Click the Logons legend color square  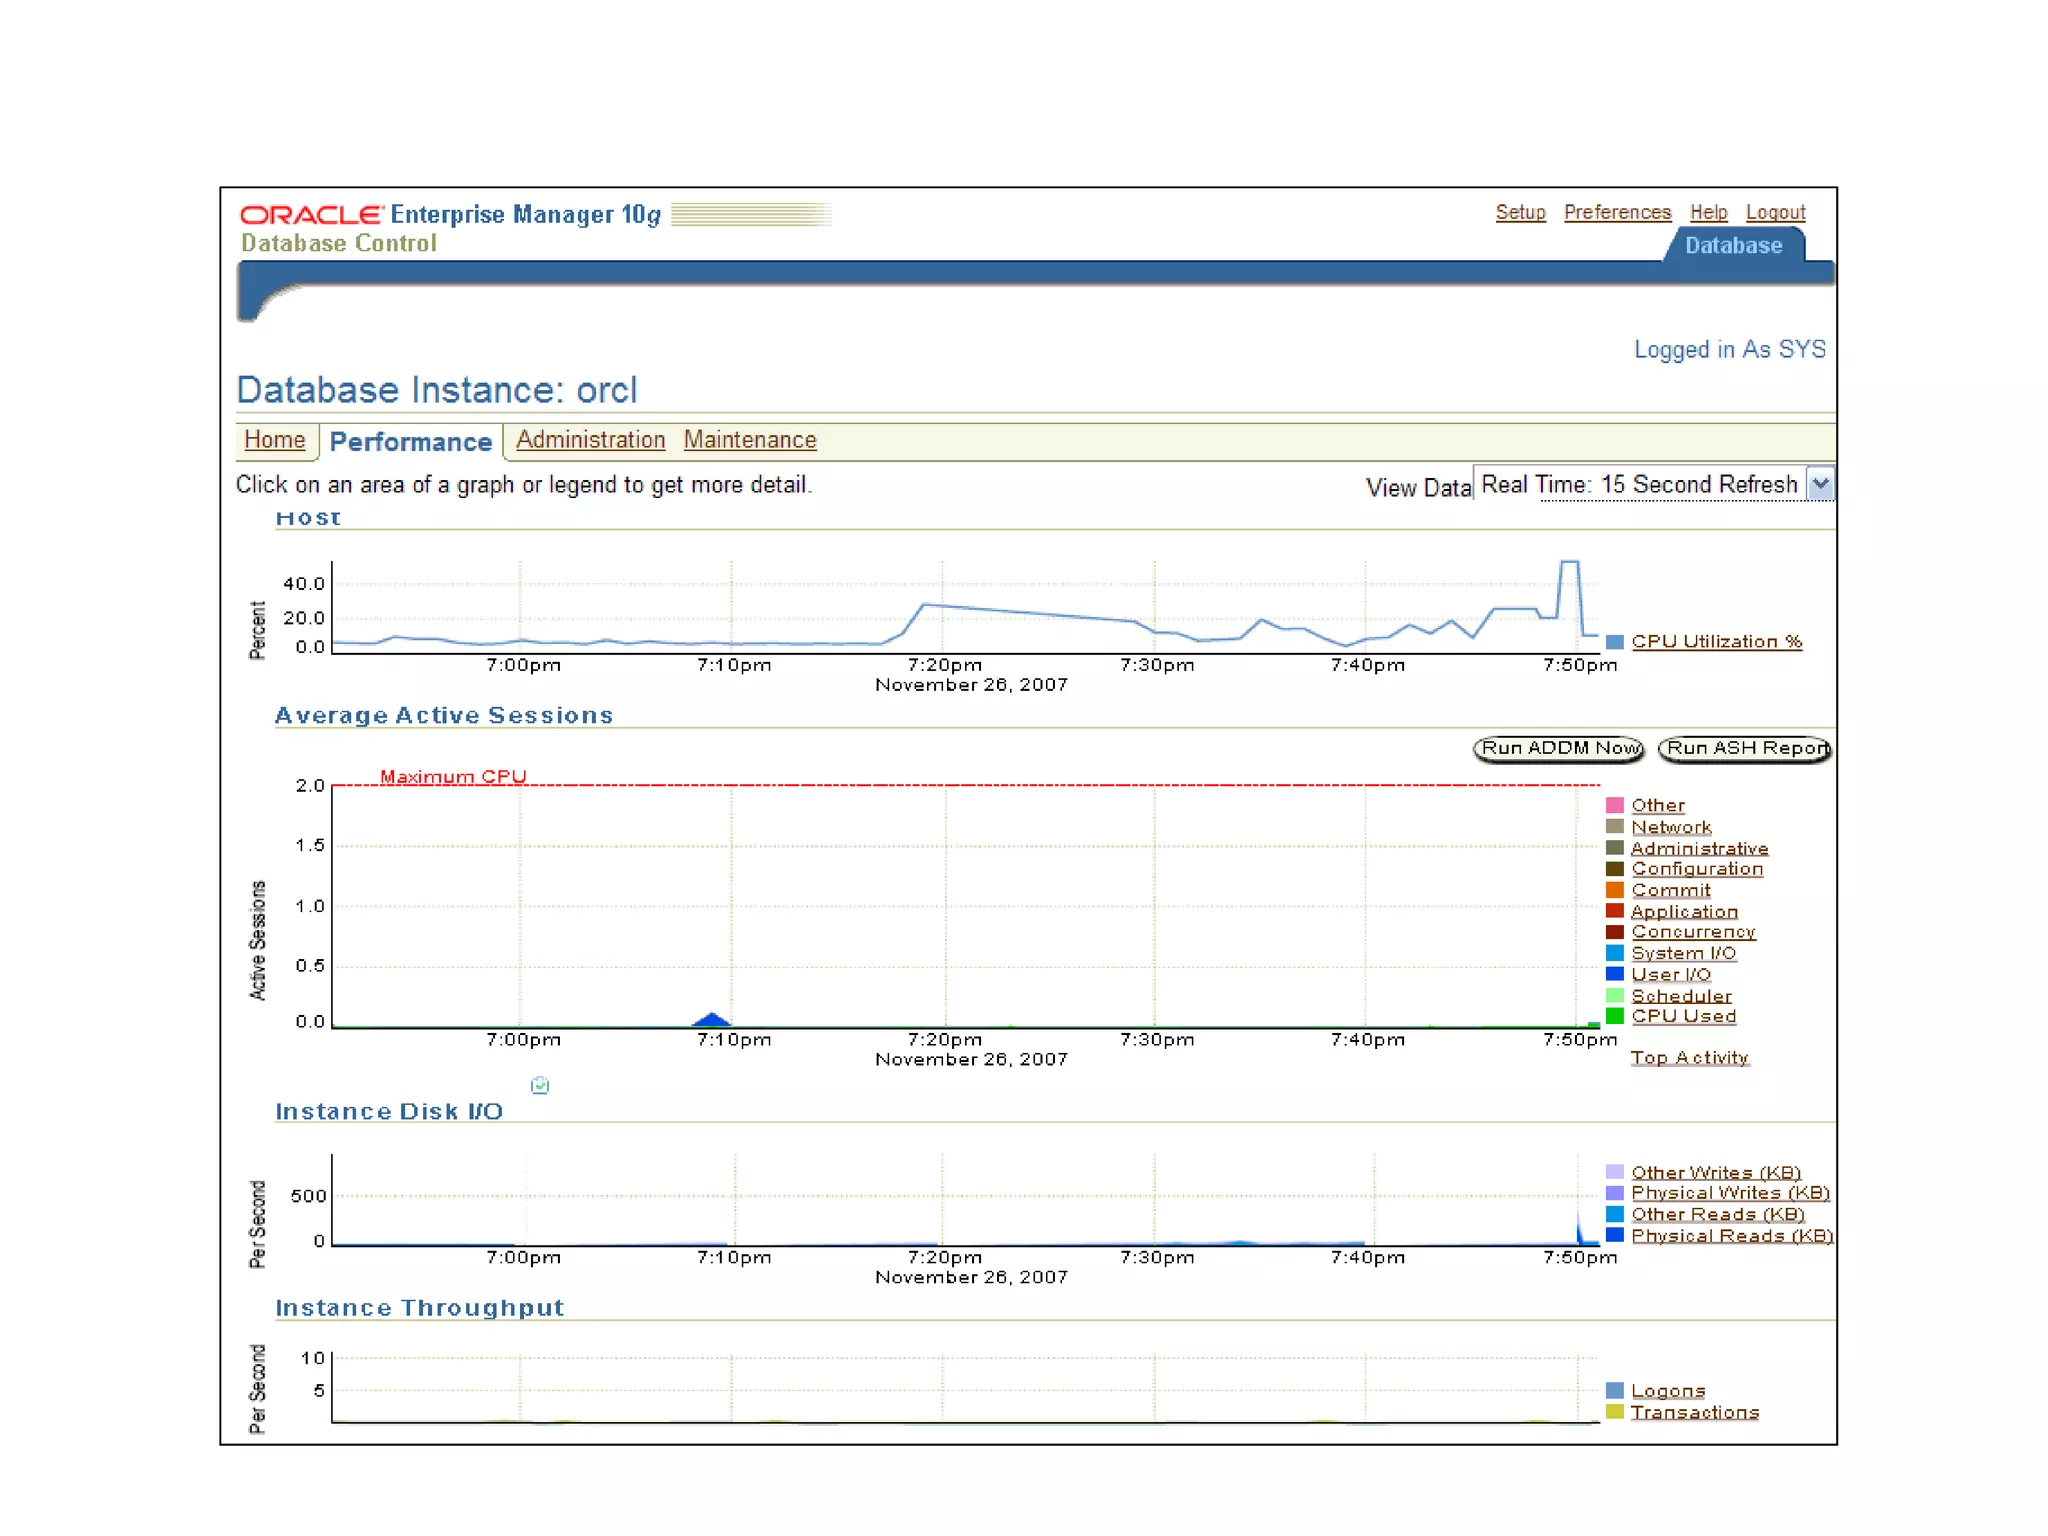click(x=1614, y=1391)
